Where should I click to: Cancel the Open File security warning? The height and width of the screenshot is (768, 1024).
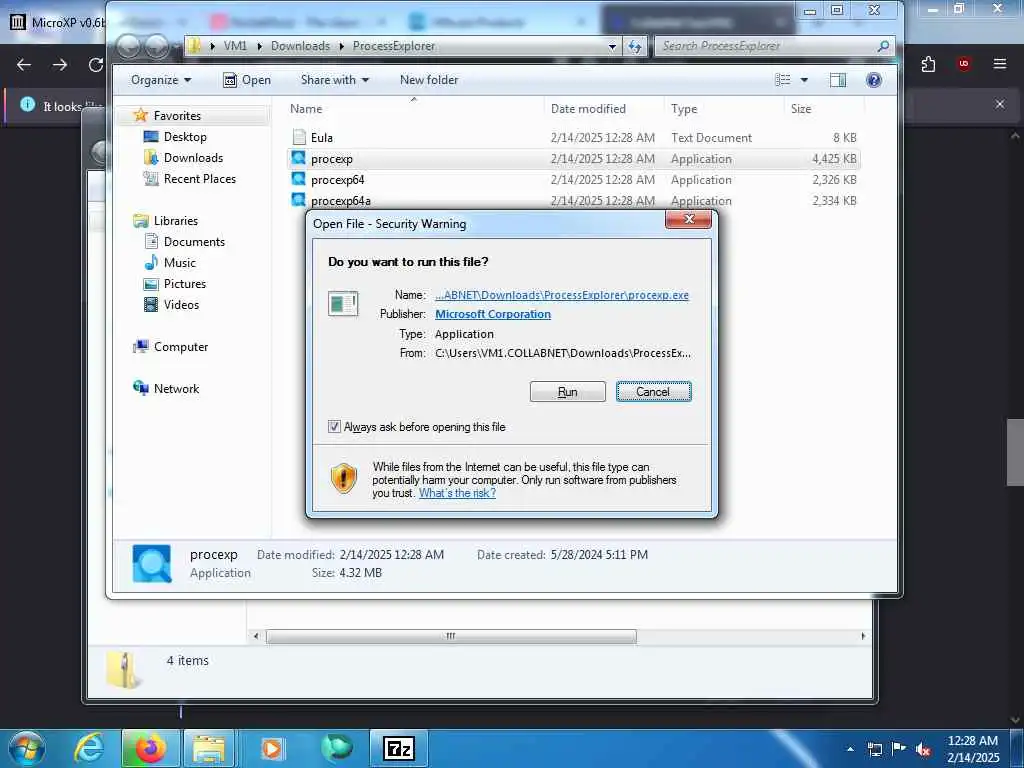pyautogui.click(x=653, y=392)
